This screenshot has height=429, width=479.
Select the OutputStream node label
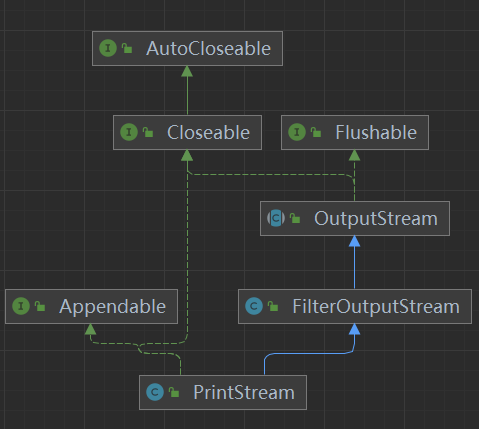point(376,218)
